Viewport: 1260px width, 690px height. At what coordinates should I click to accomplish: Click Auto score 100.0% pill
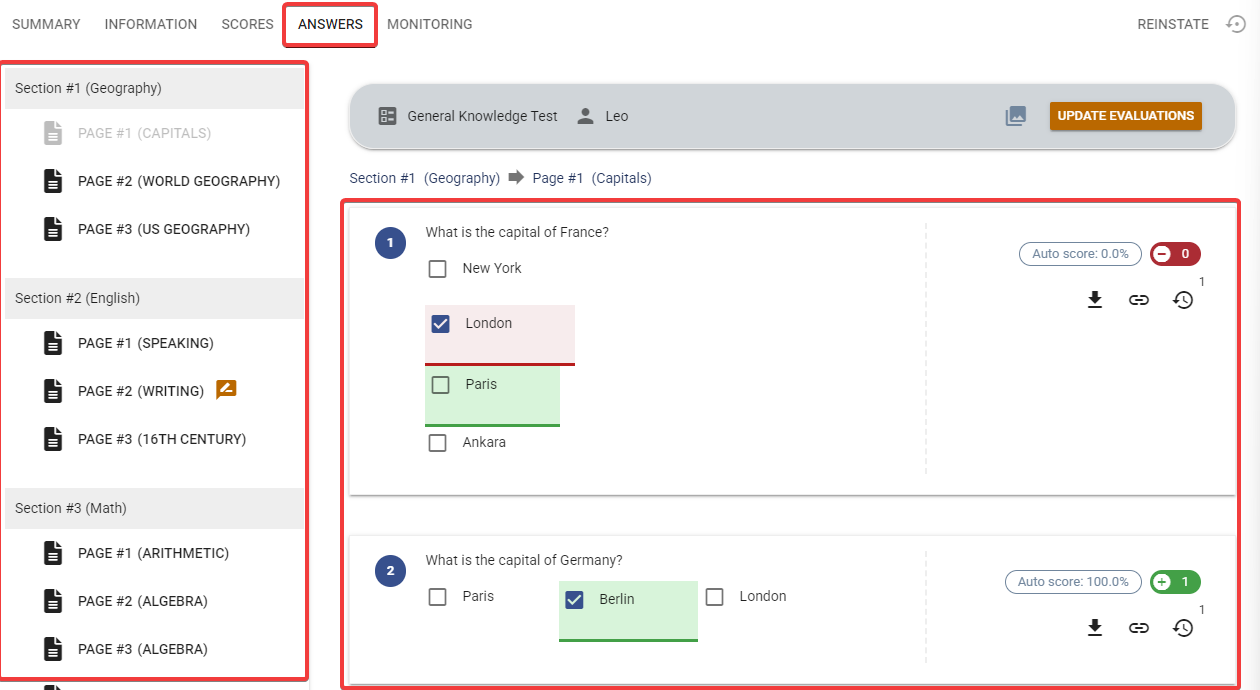click(1073, 582)
